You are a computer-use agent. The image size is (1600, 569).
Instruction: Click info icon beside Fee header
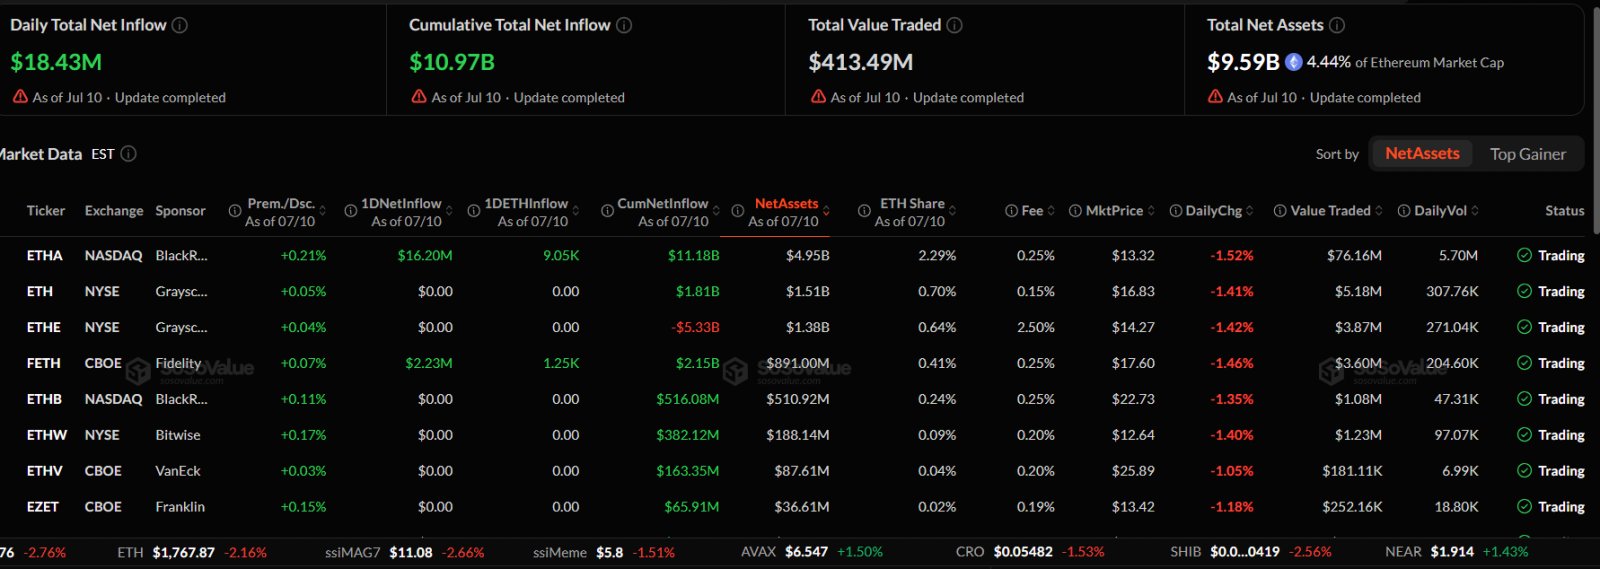tap(1011, 211)
